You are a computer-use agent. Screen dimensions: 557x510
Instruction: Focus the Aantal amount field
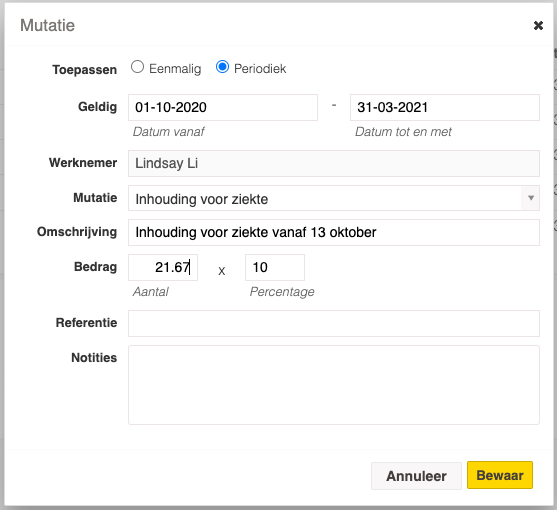163,267
